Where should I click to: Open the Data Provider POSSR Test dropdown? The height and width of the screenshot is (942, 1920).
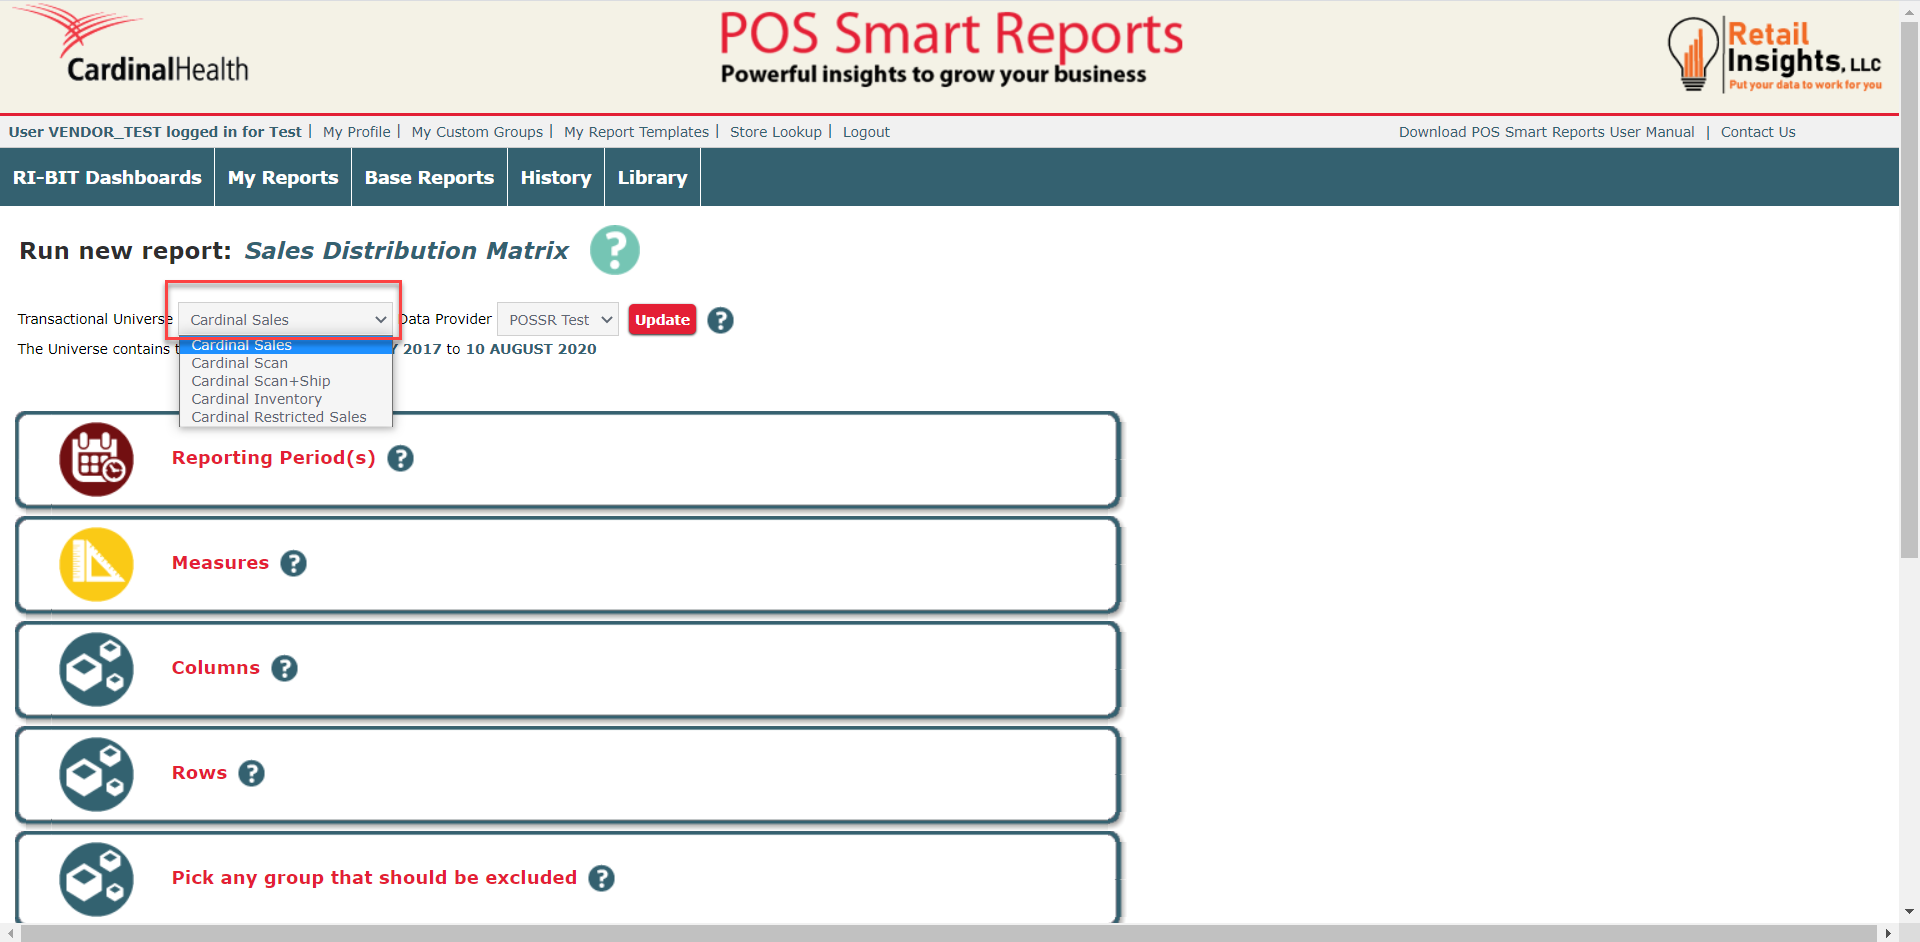tap(558, 320)
